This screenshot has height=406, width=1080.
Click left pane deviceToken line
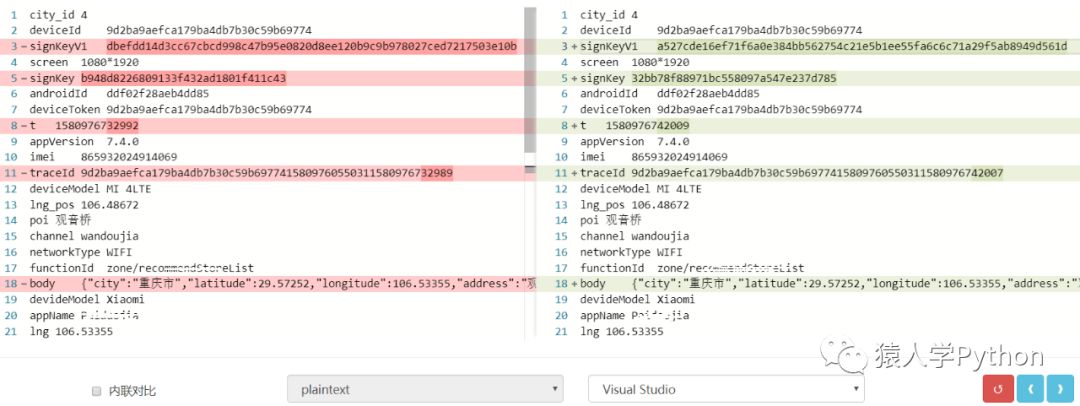click(x=170, y=110)
